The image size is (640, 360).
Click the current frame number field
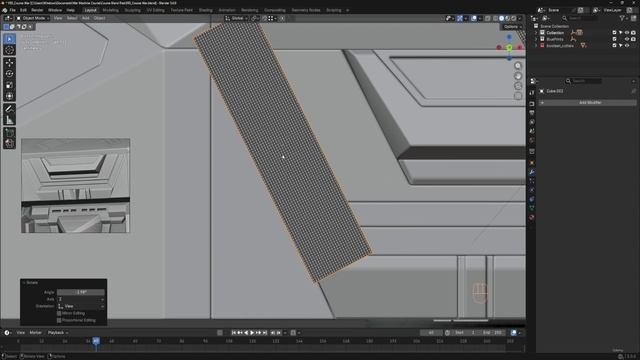(x=431, y=333)
